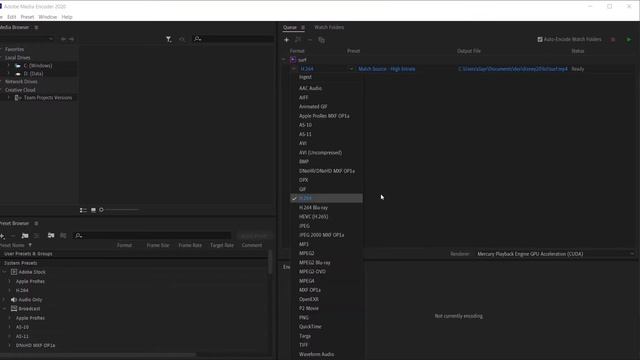Click the Audio Only speaker icon

coord(14,300)
